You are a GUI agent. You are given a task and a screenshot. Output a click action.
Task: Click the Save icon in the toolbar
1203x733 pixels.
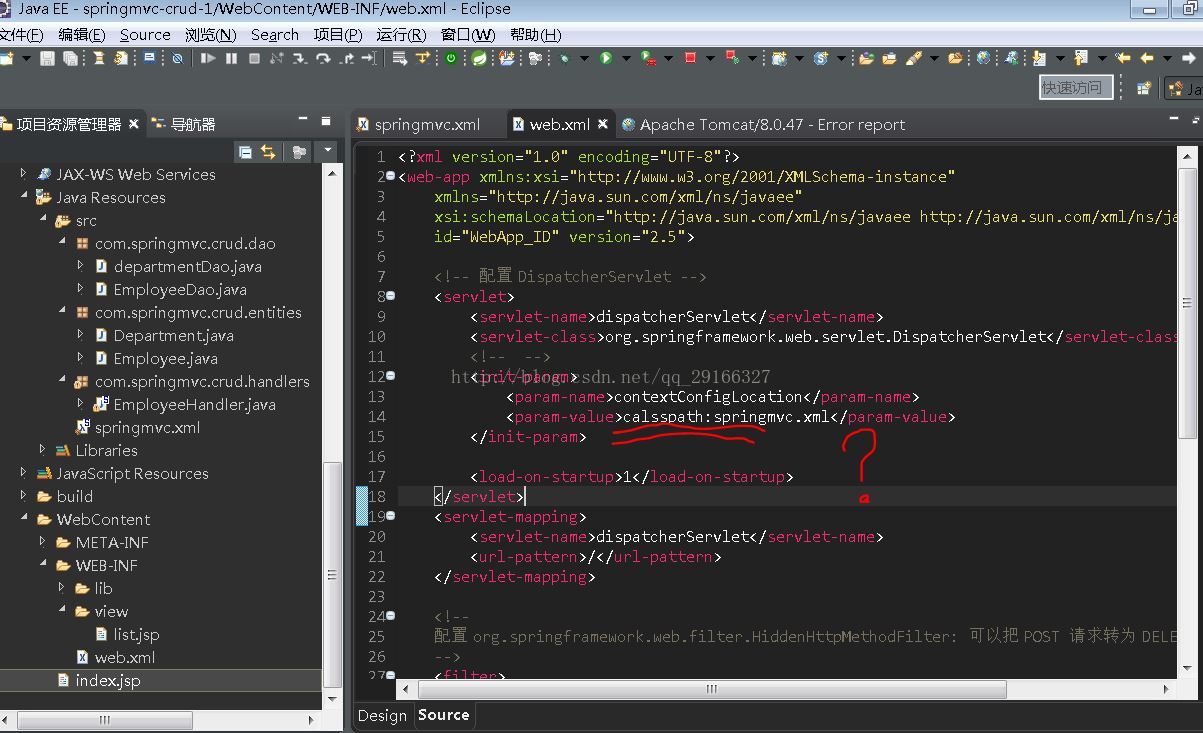47,59
